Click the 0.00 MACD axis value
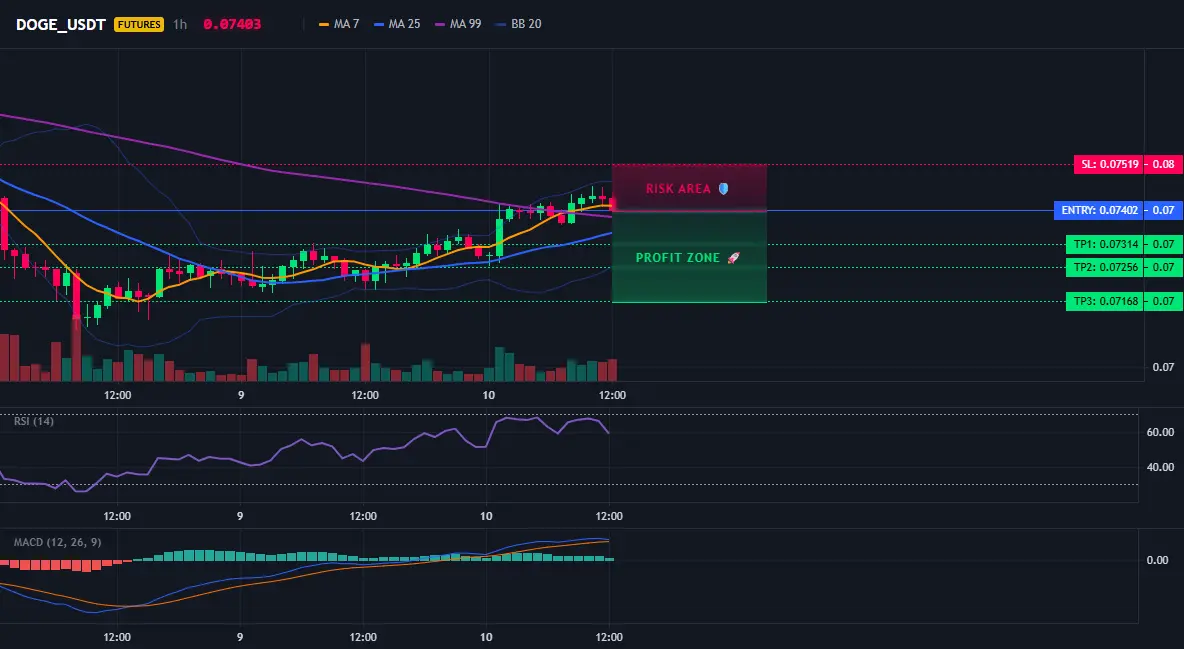The width and height of the screenshot is (1184, 649). [1158, 560]
